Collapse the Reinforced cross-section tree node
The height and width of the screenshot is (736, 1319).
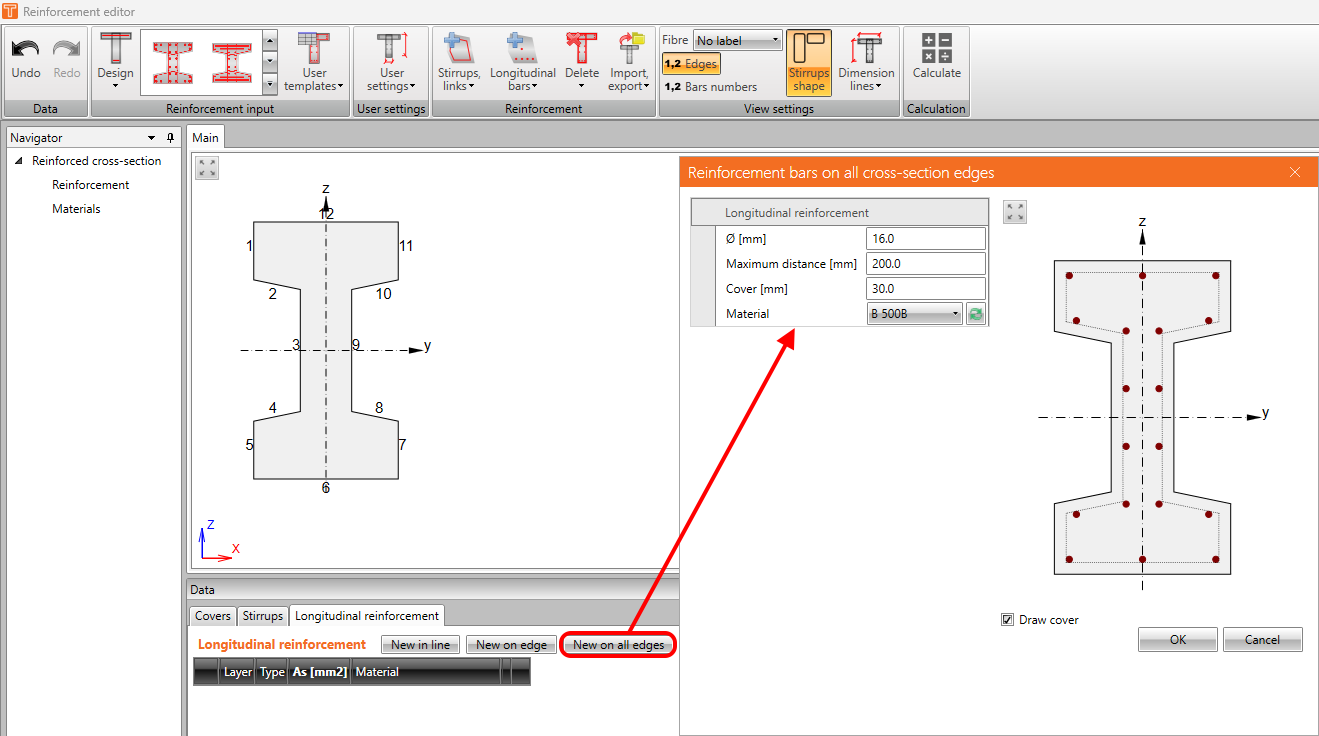(19, 161)
